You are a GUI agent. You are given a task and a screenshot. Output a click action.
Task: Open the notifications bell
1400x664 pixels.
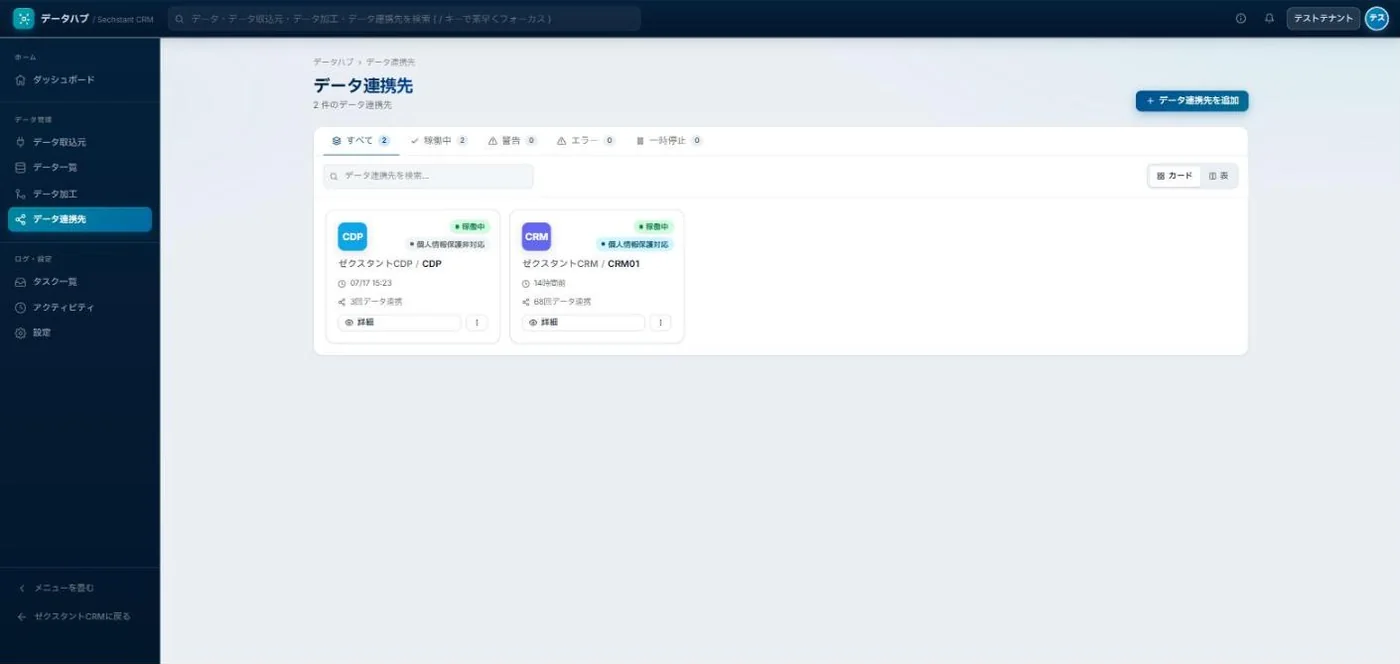pos(1269,19)
